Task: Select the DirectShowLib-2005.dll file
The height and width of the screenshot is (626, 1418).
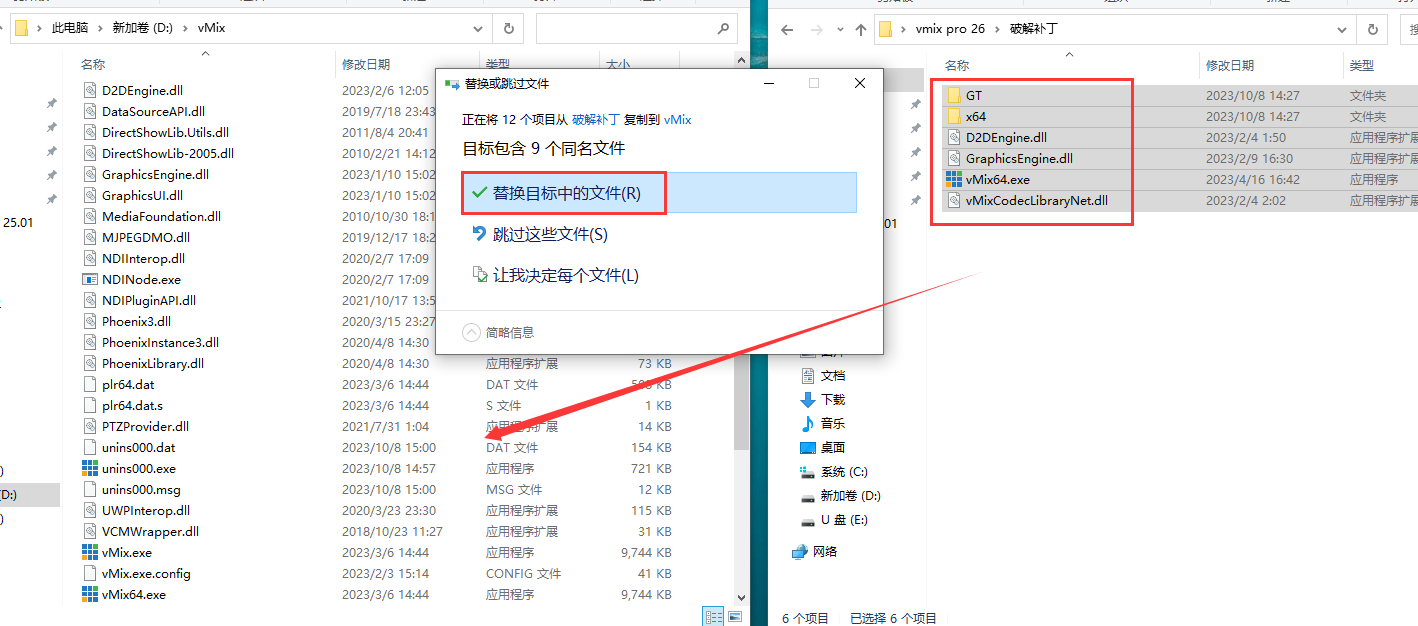Action: pyautogui.click(x=168, y=153)
